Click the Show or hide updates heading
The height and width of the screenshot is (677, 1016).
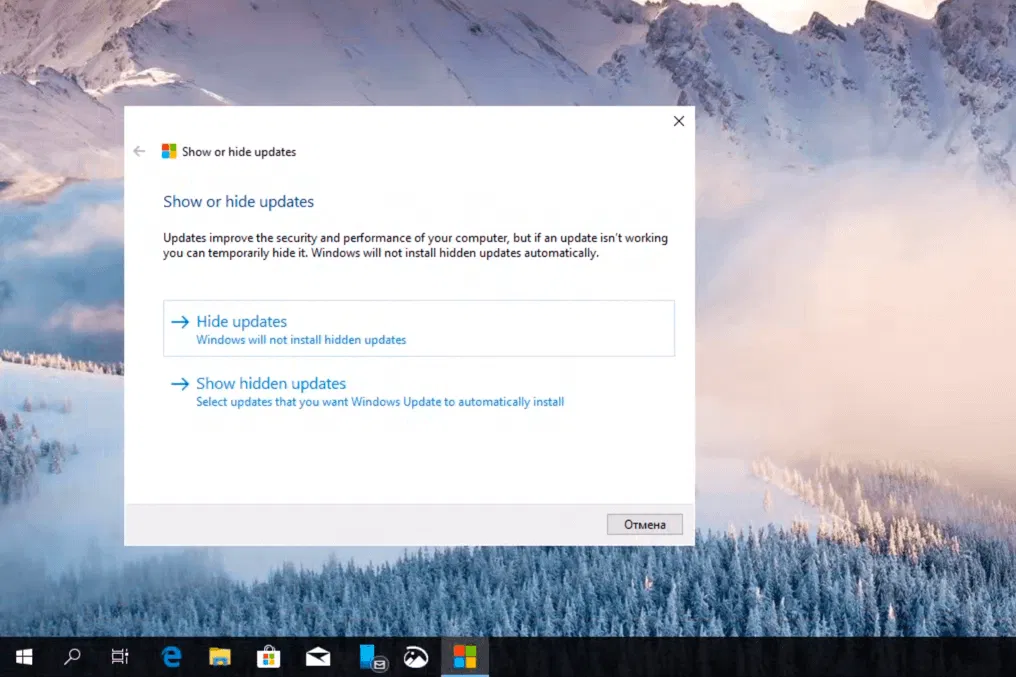238,201
